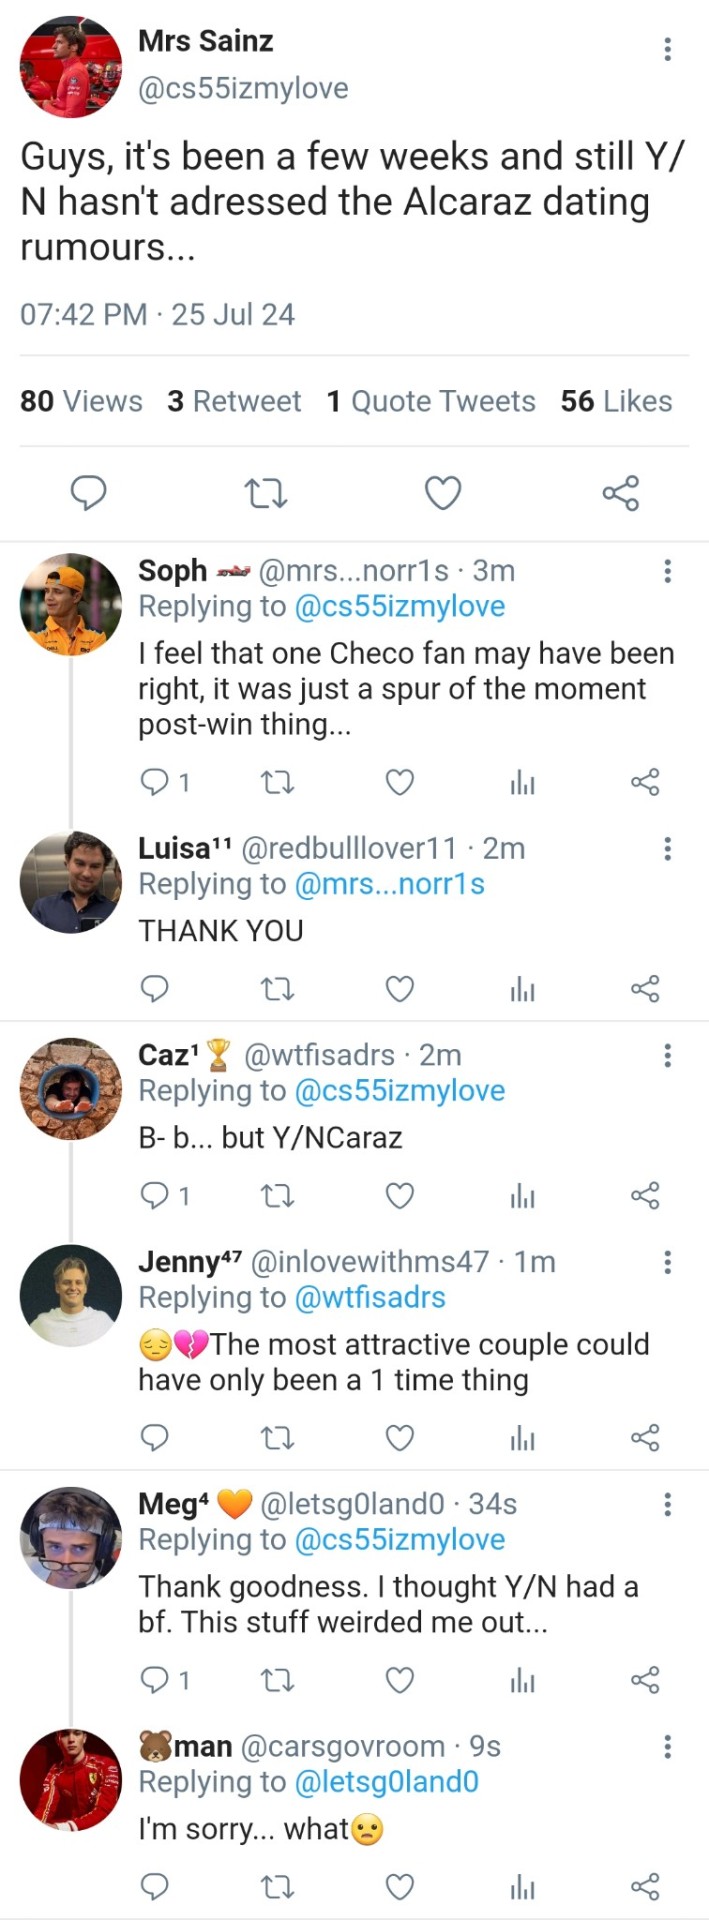The image size is (709, 1920).
Task: Like Soph's reply about the Checo fan
Action: tap(400, 782)
